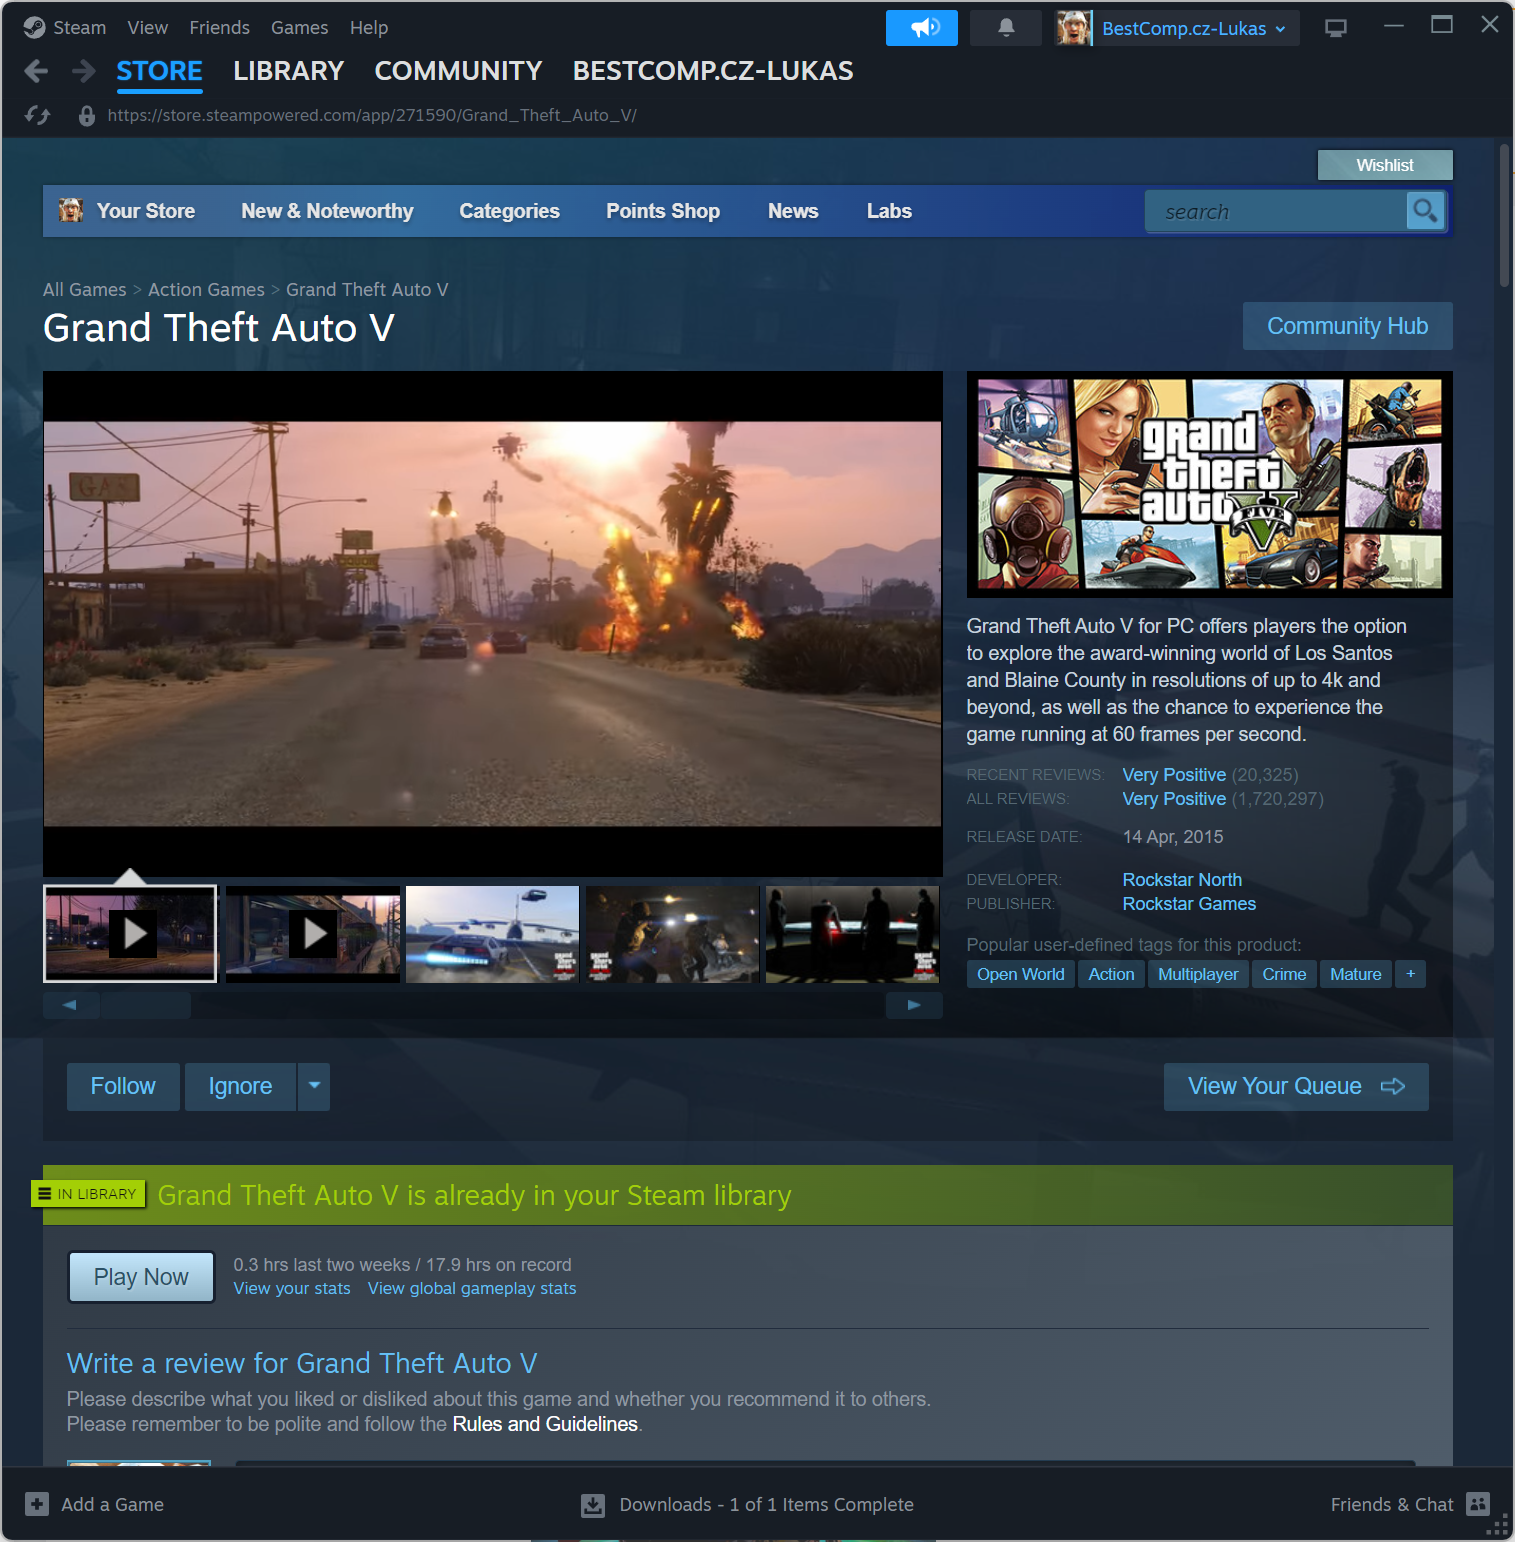Screen dimensions: 1515x1542
Task: Open the View menu
Action: (x=148, y=28)
